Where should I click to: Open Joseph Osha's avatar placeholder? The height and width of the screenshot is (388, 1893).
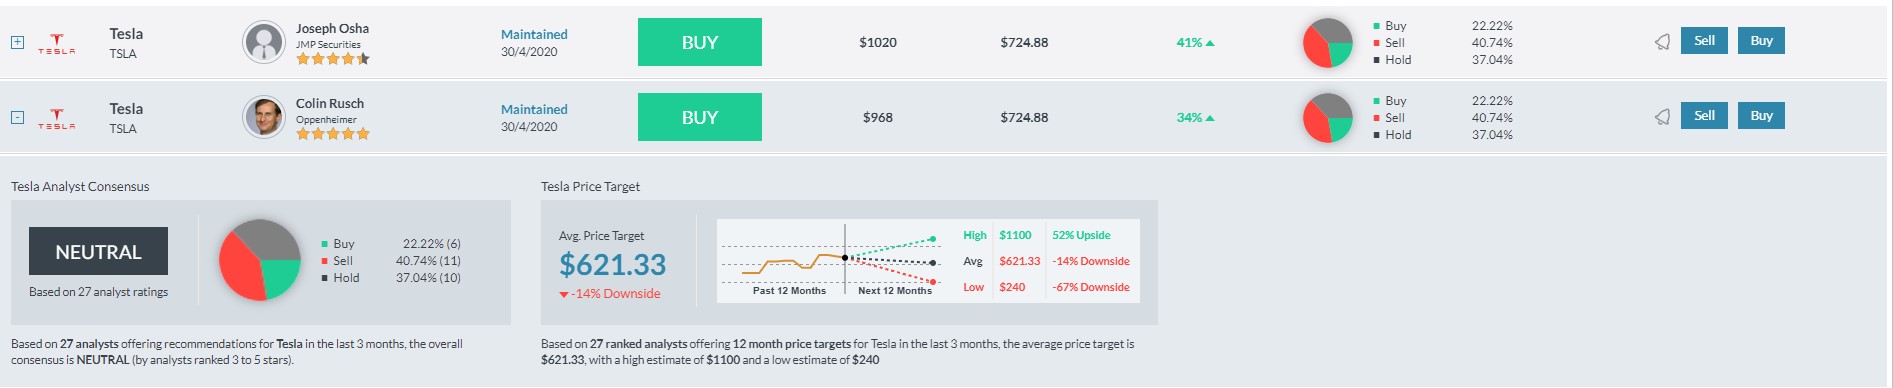pos(264,42)
